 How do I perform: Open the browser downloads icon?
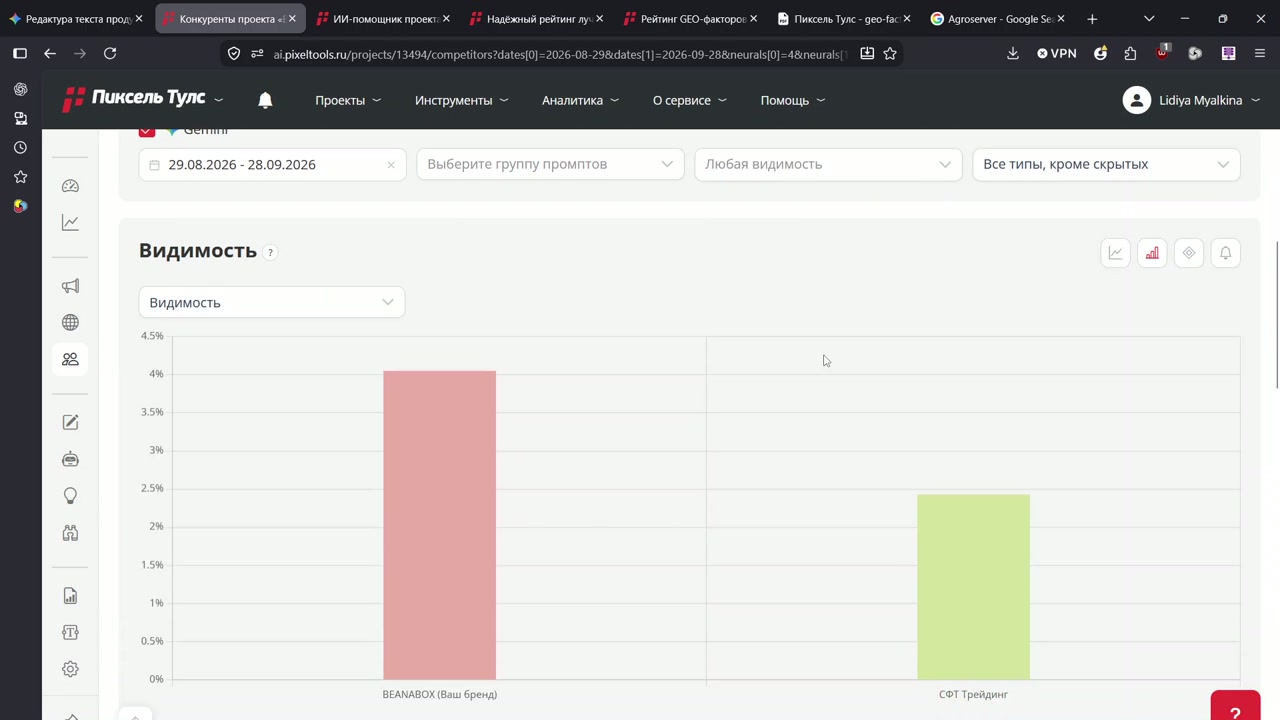tap(1013, 53)
